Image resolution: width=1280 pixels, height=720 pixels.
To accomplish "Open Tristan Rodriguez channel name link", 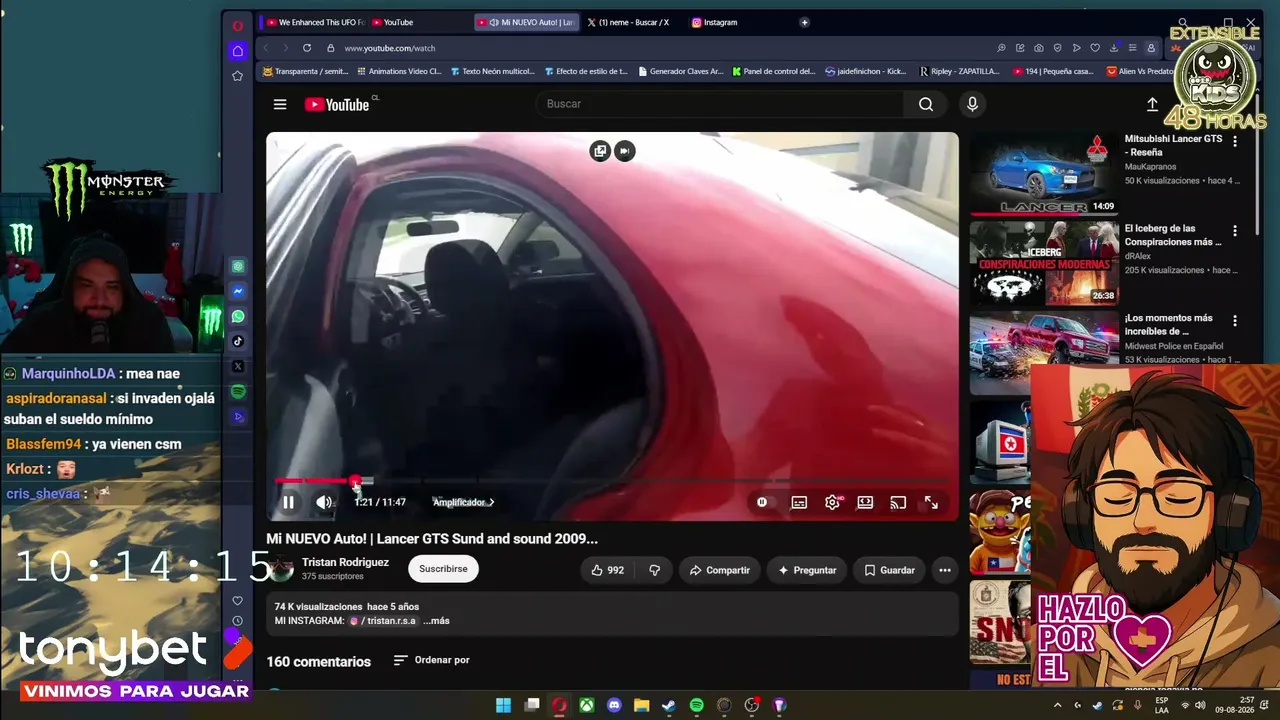I will pyautogui.click(x=345, y=562).
